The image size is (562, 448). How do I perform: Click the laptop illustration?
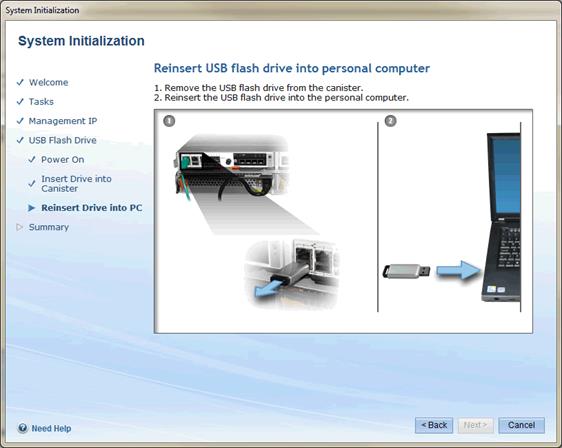point(501,217)
